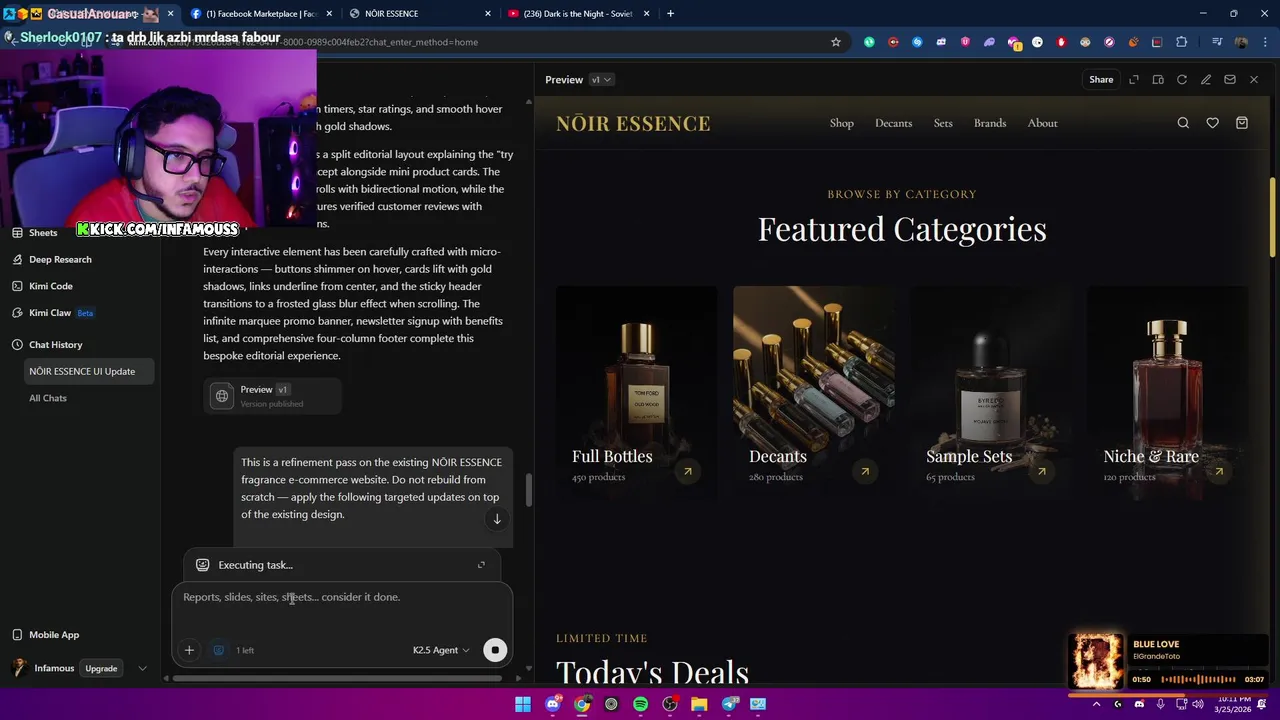Open the wishlist heart icon
Viewport: 1280px width, 720px height.
click(x=1212, y=123)
